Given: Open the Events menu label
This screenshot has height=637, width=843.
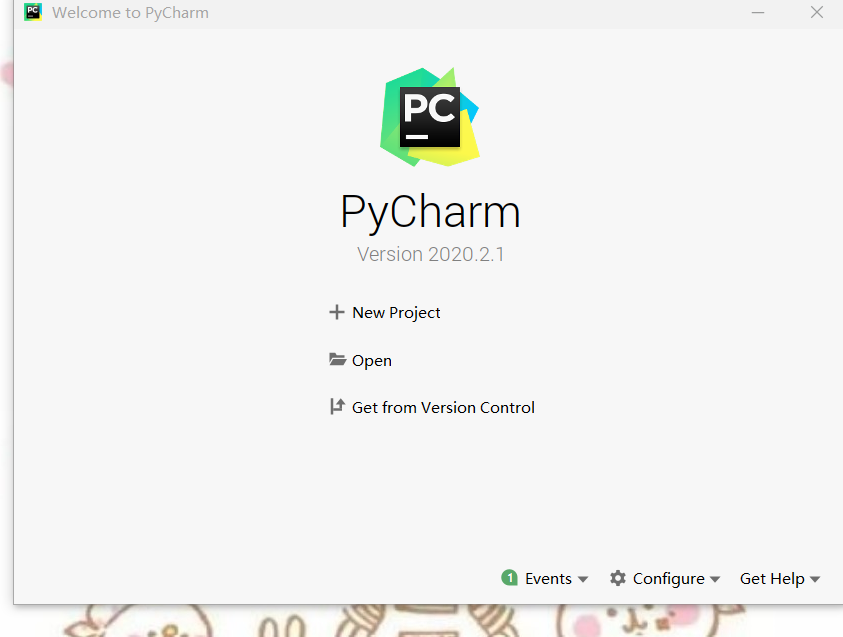Looking at the screenshot, I should coord(548,578).
